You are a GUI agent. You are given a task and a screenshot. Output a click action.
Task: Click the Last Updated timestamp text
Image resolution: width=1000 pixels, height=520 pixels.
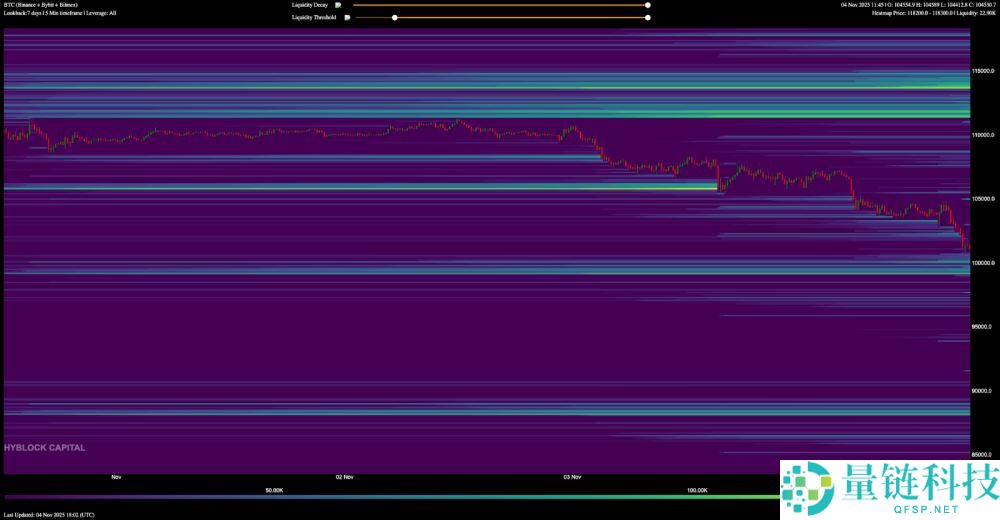click(x=49, y=514)
